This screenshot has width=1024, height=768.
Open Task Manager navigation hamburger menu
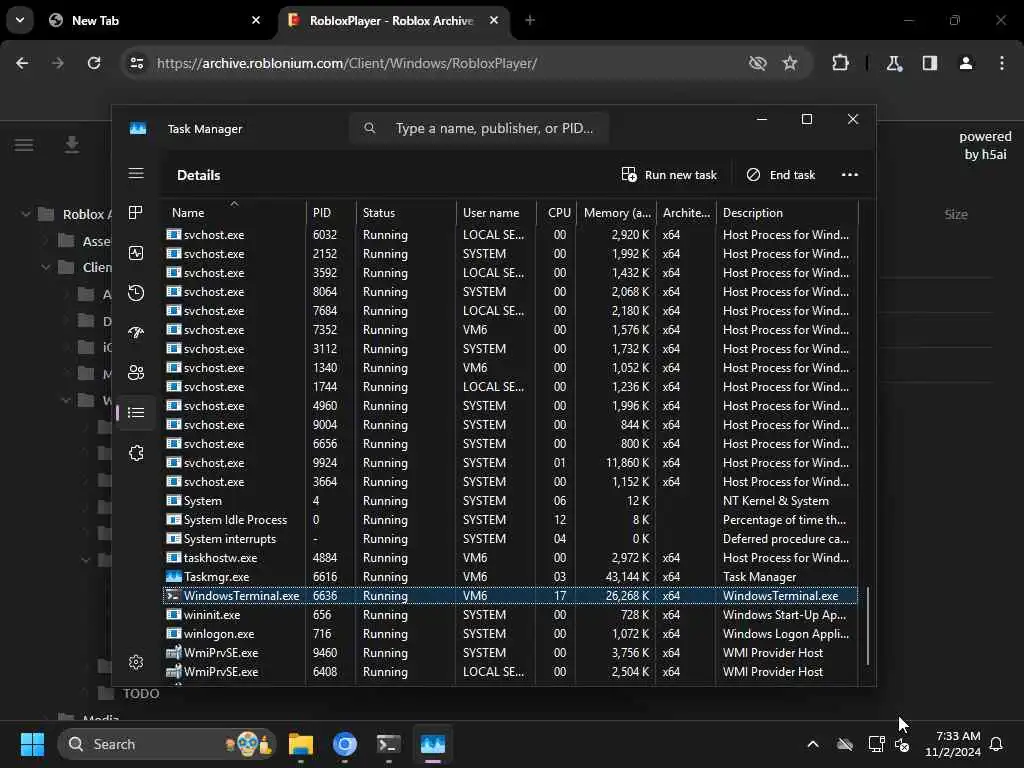(136, 173)
